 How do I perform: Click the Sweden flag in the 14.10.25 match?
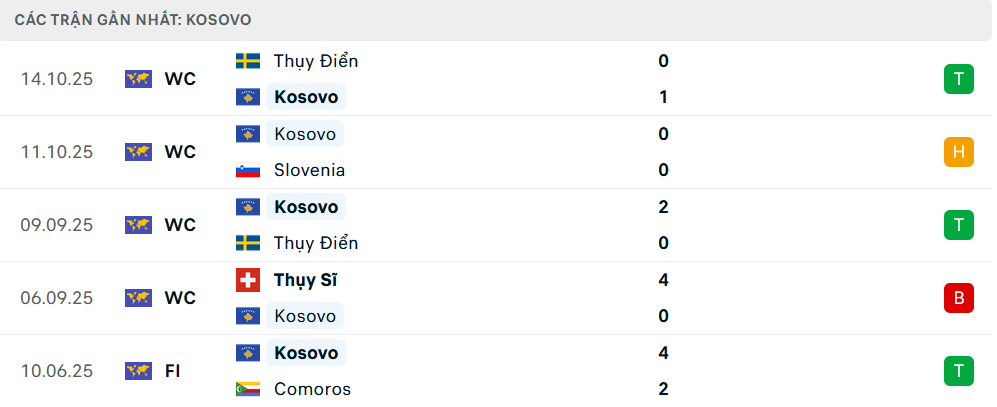click(247, 61)
